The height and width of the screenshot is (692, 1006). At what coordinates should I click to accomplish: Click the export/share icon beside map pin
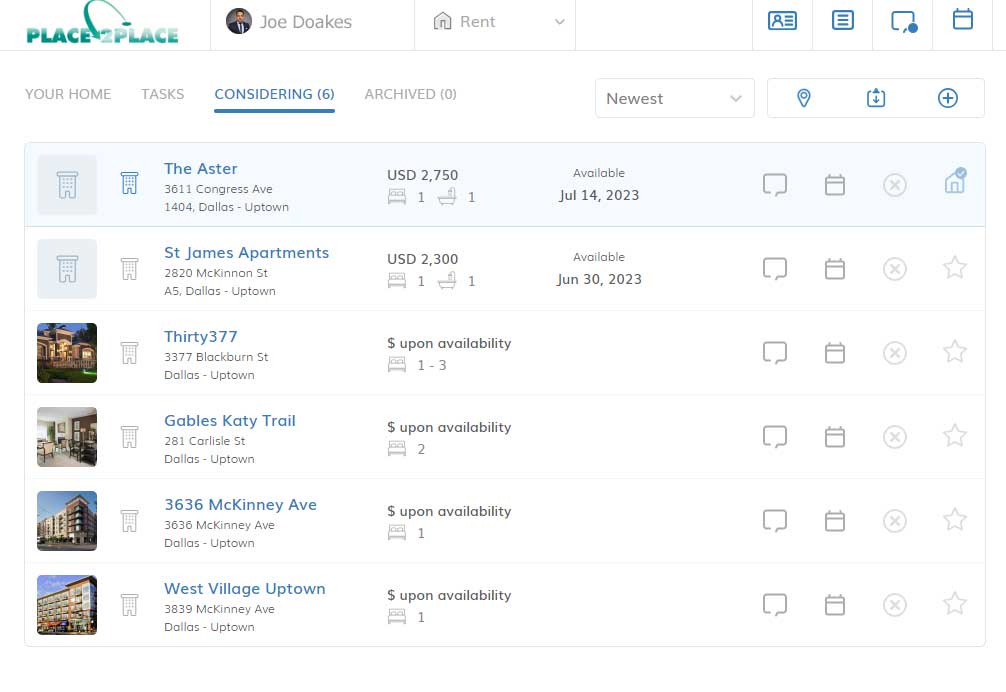click(876, 98)
